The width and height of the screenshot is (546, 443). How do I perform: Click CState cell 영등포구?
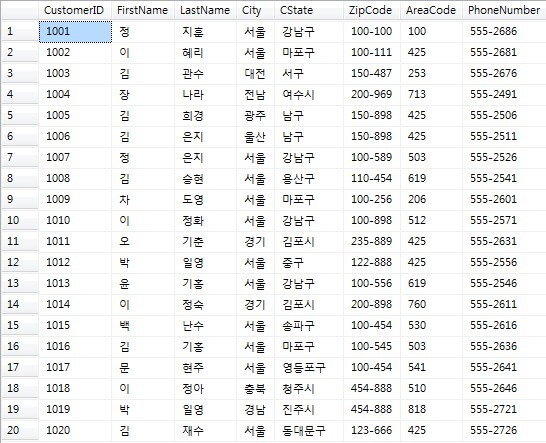pyautogui.click(x=309, y=367)
